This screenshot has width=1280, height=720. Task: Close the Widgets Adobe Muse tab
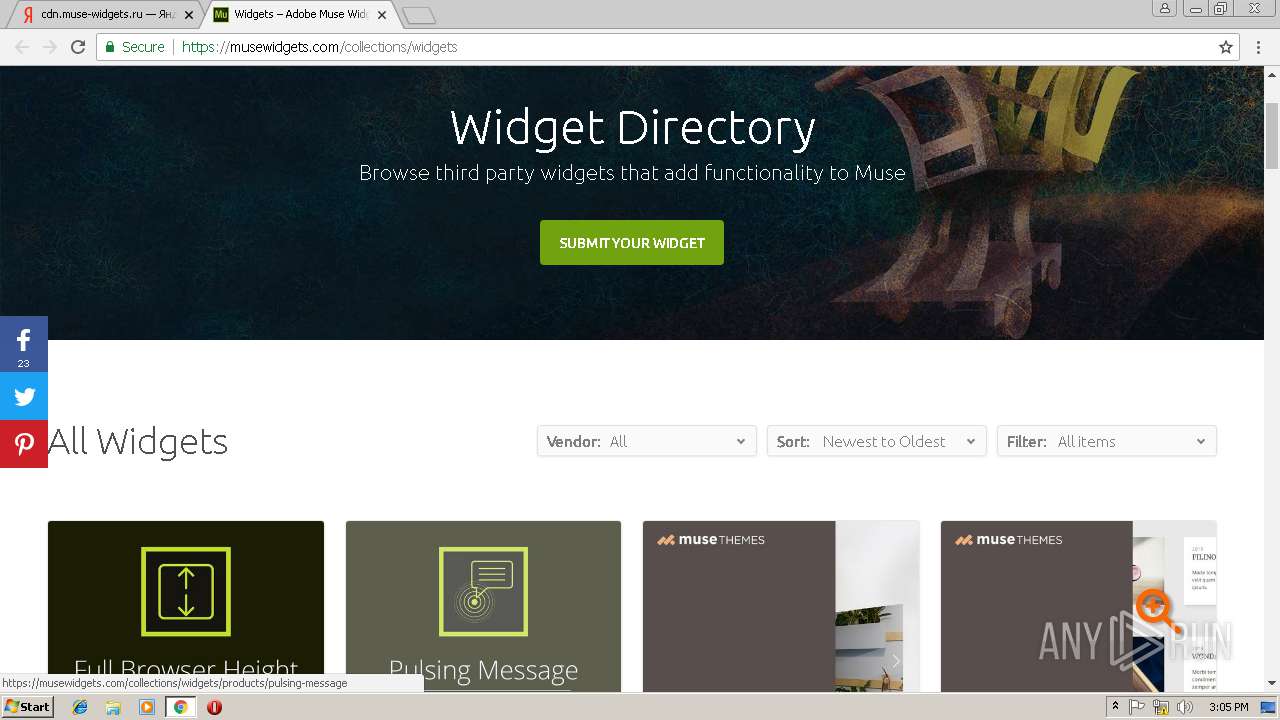[382, 15]
